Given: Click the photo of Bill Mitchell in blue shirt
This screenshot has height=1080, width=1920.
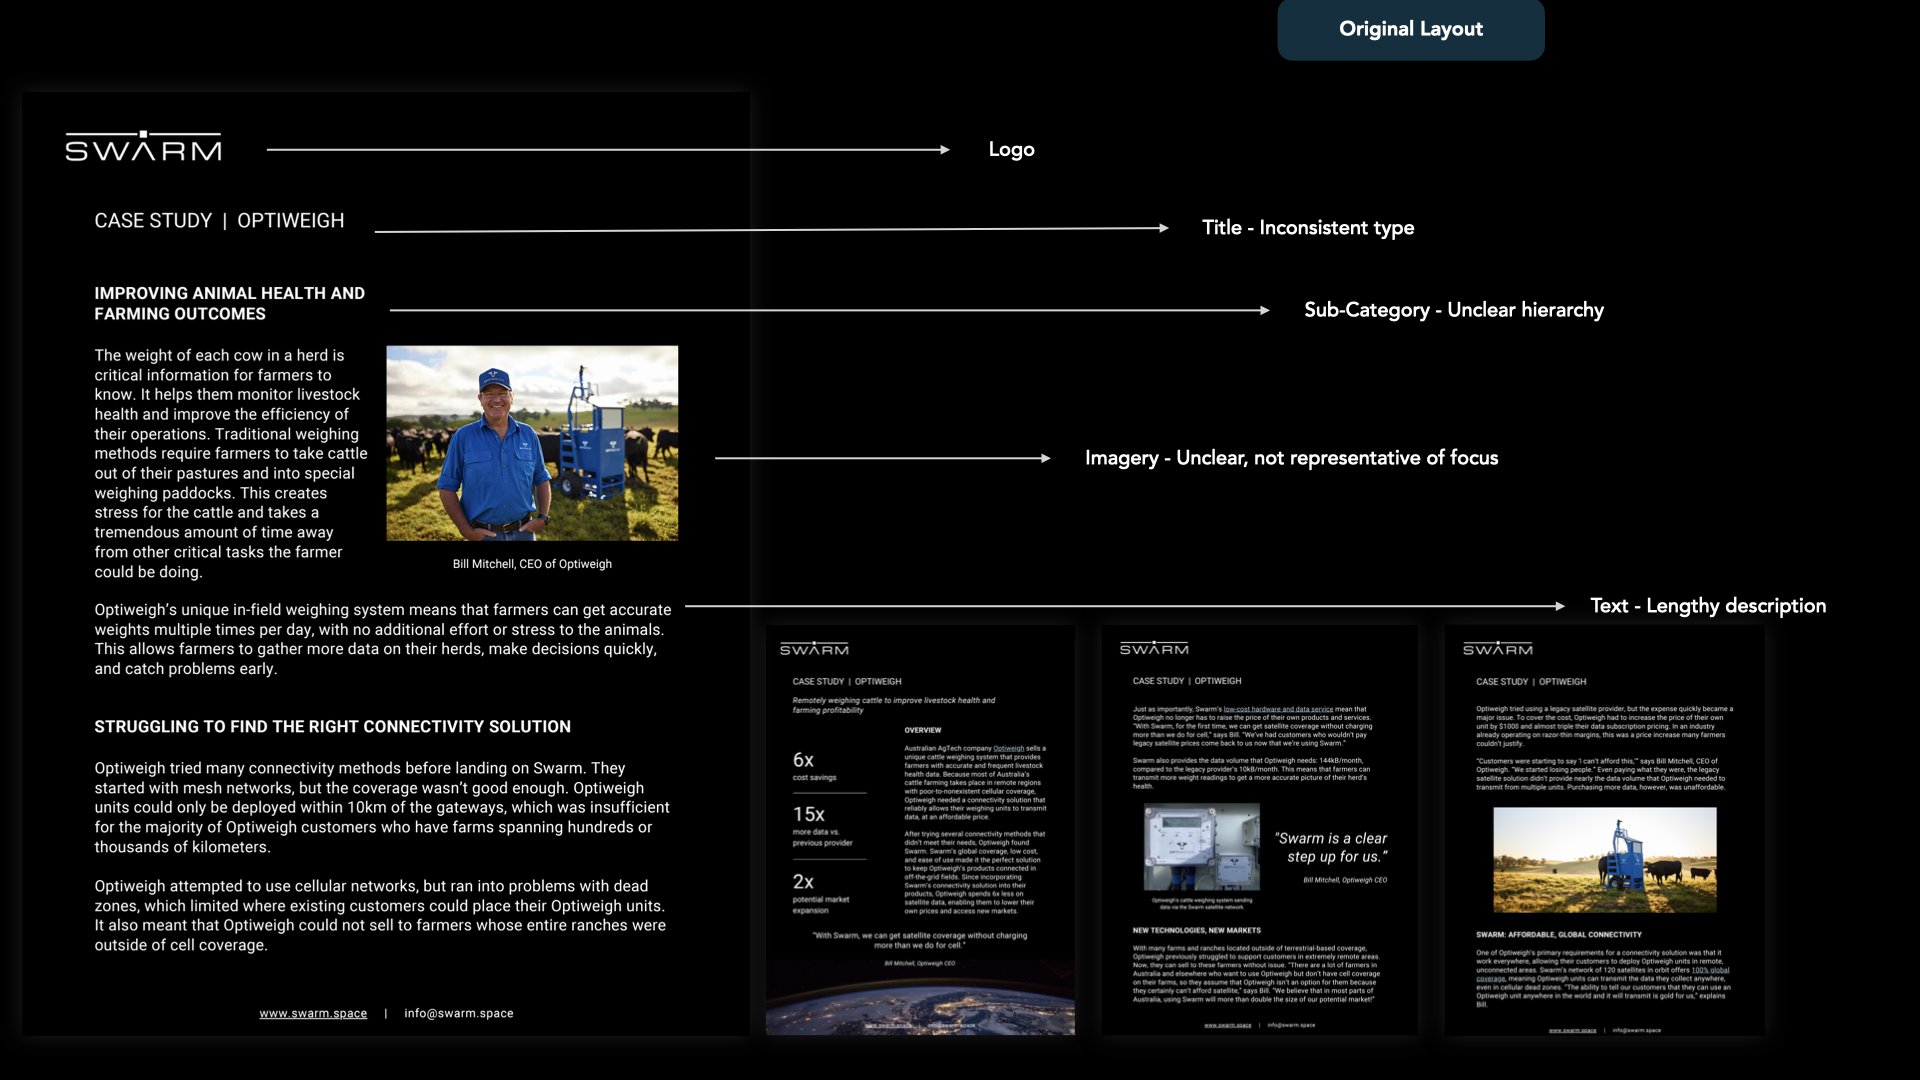Looking at the screenshot, I should point(532,443).
